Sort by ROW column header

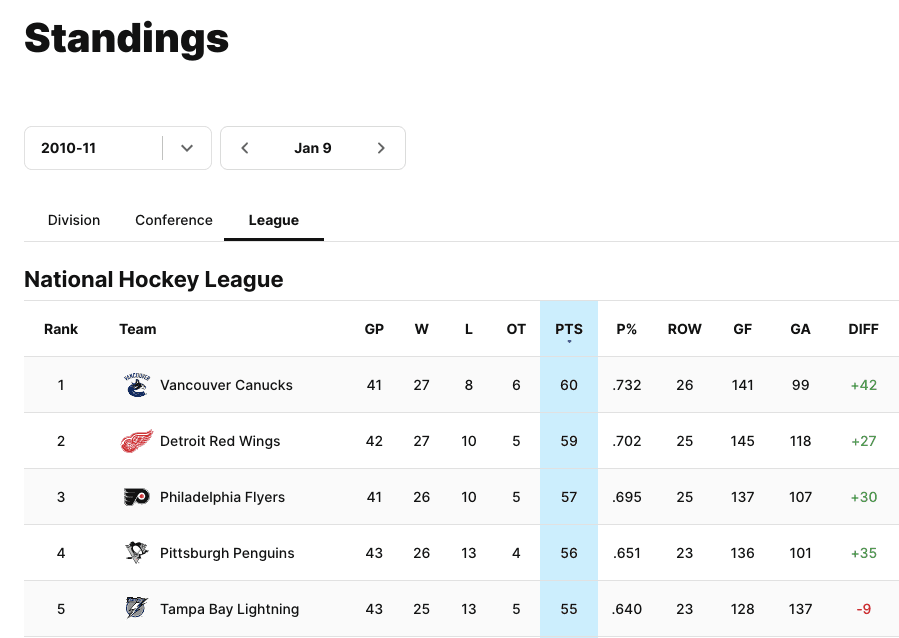[x=685, y=329]
